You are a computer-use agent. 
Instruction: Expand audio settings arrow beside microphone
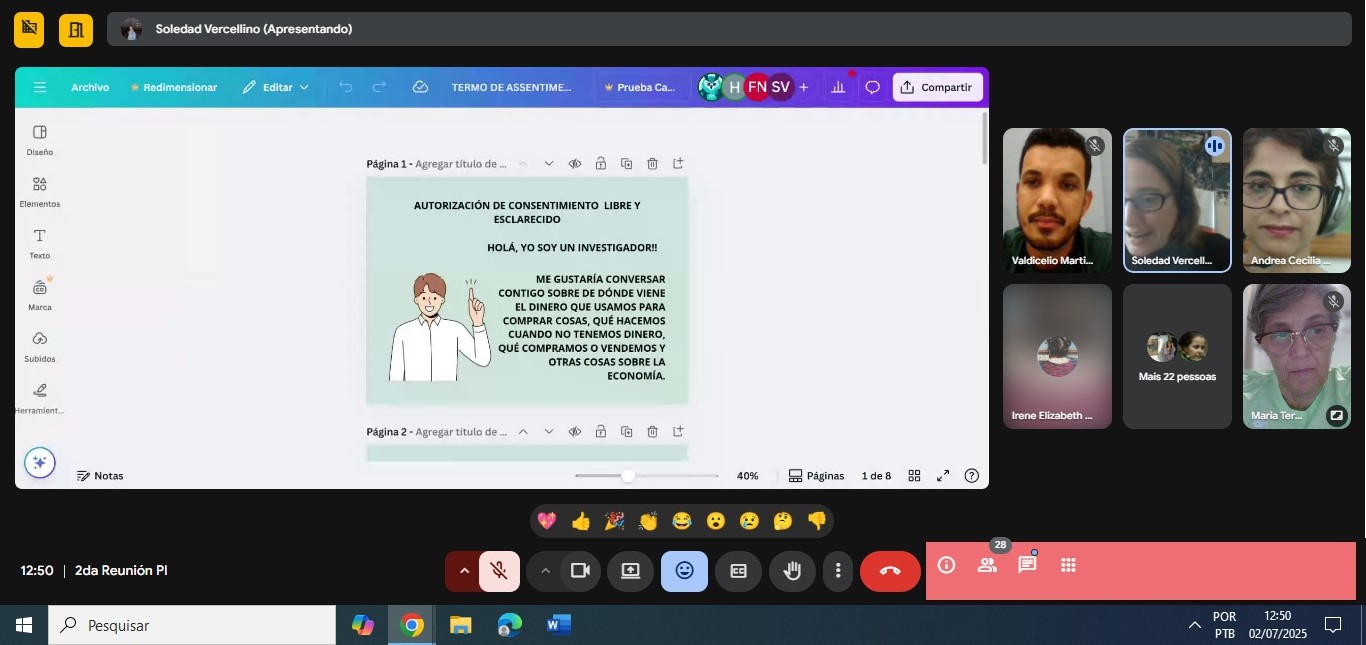tap(463, 571)
